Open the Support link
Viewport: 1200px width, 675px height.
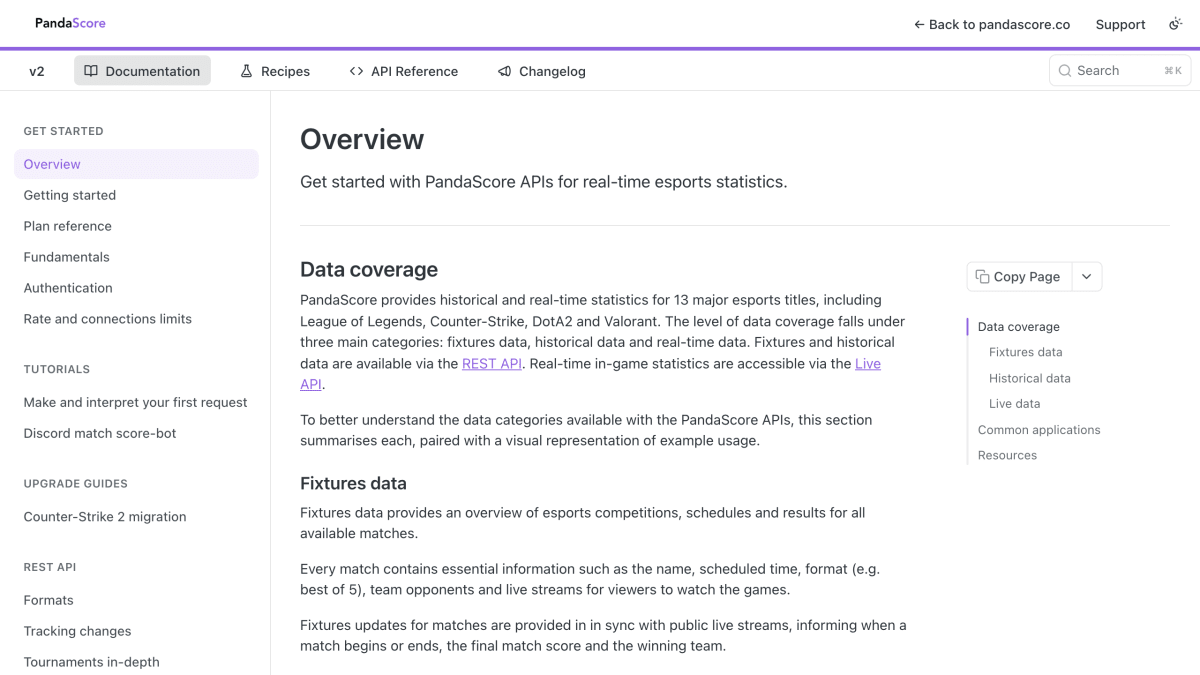[x=1120, y=24]
